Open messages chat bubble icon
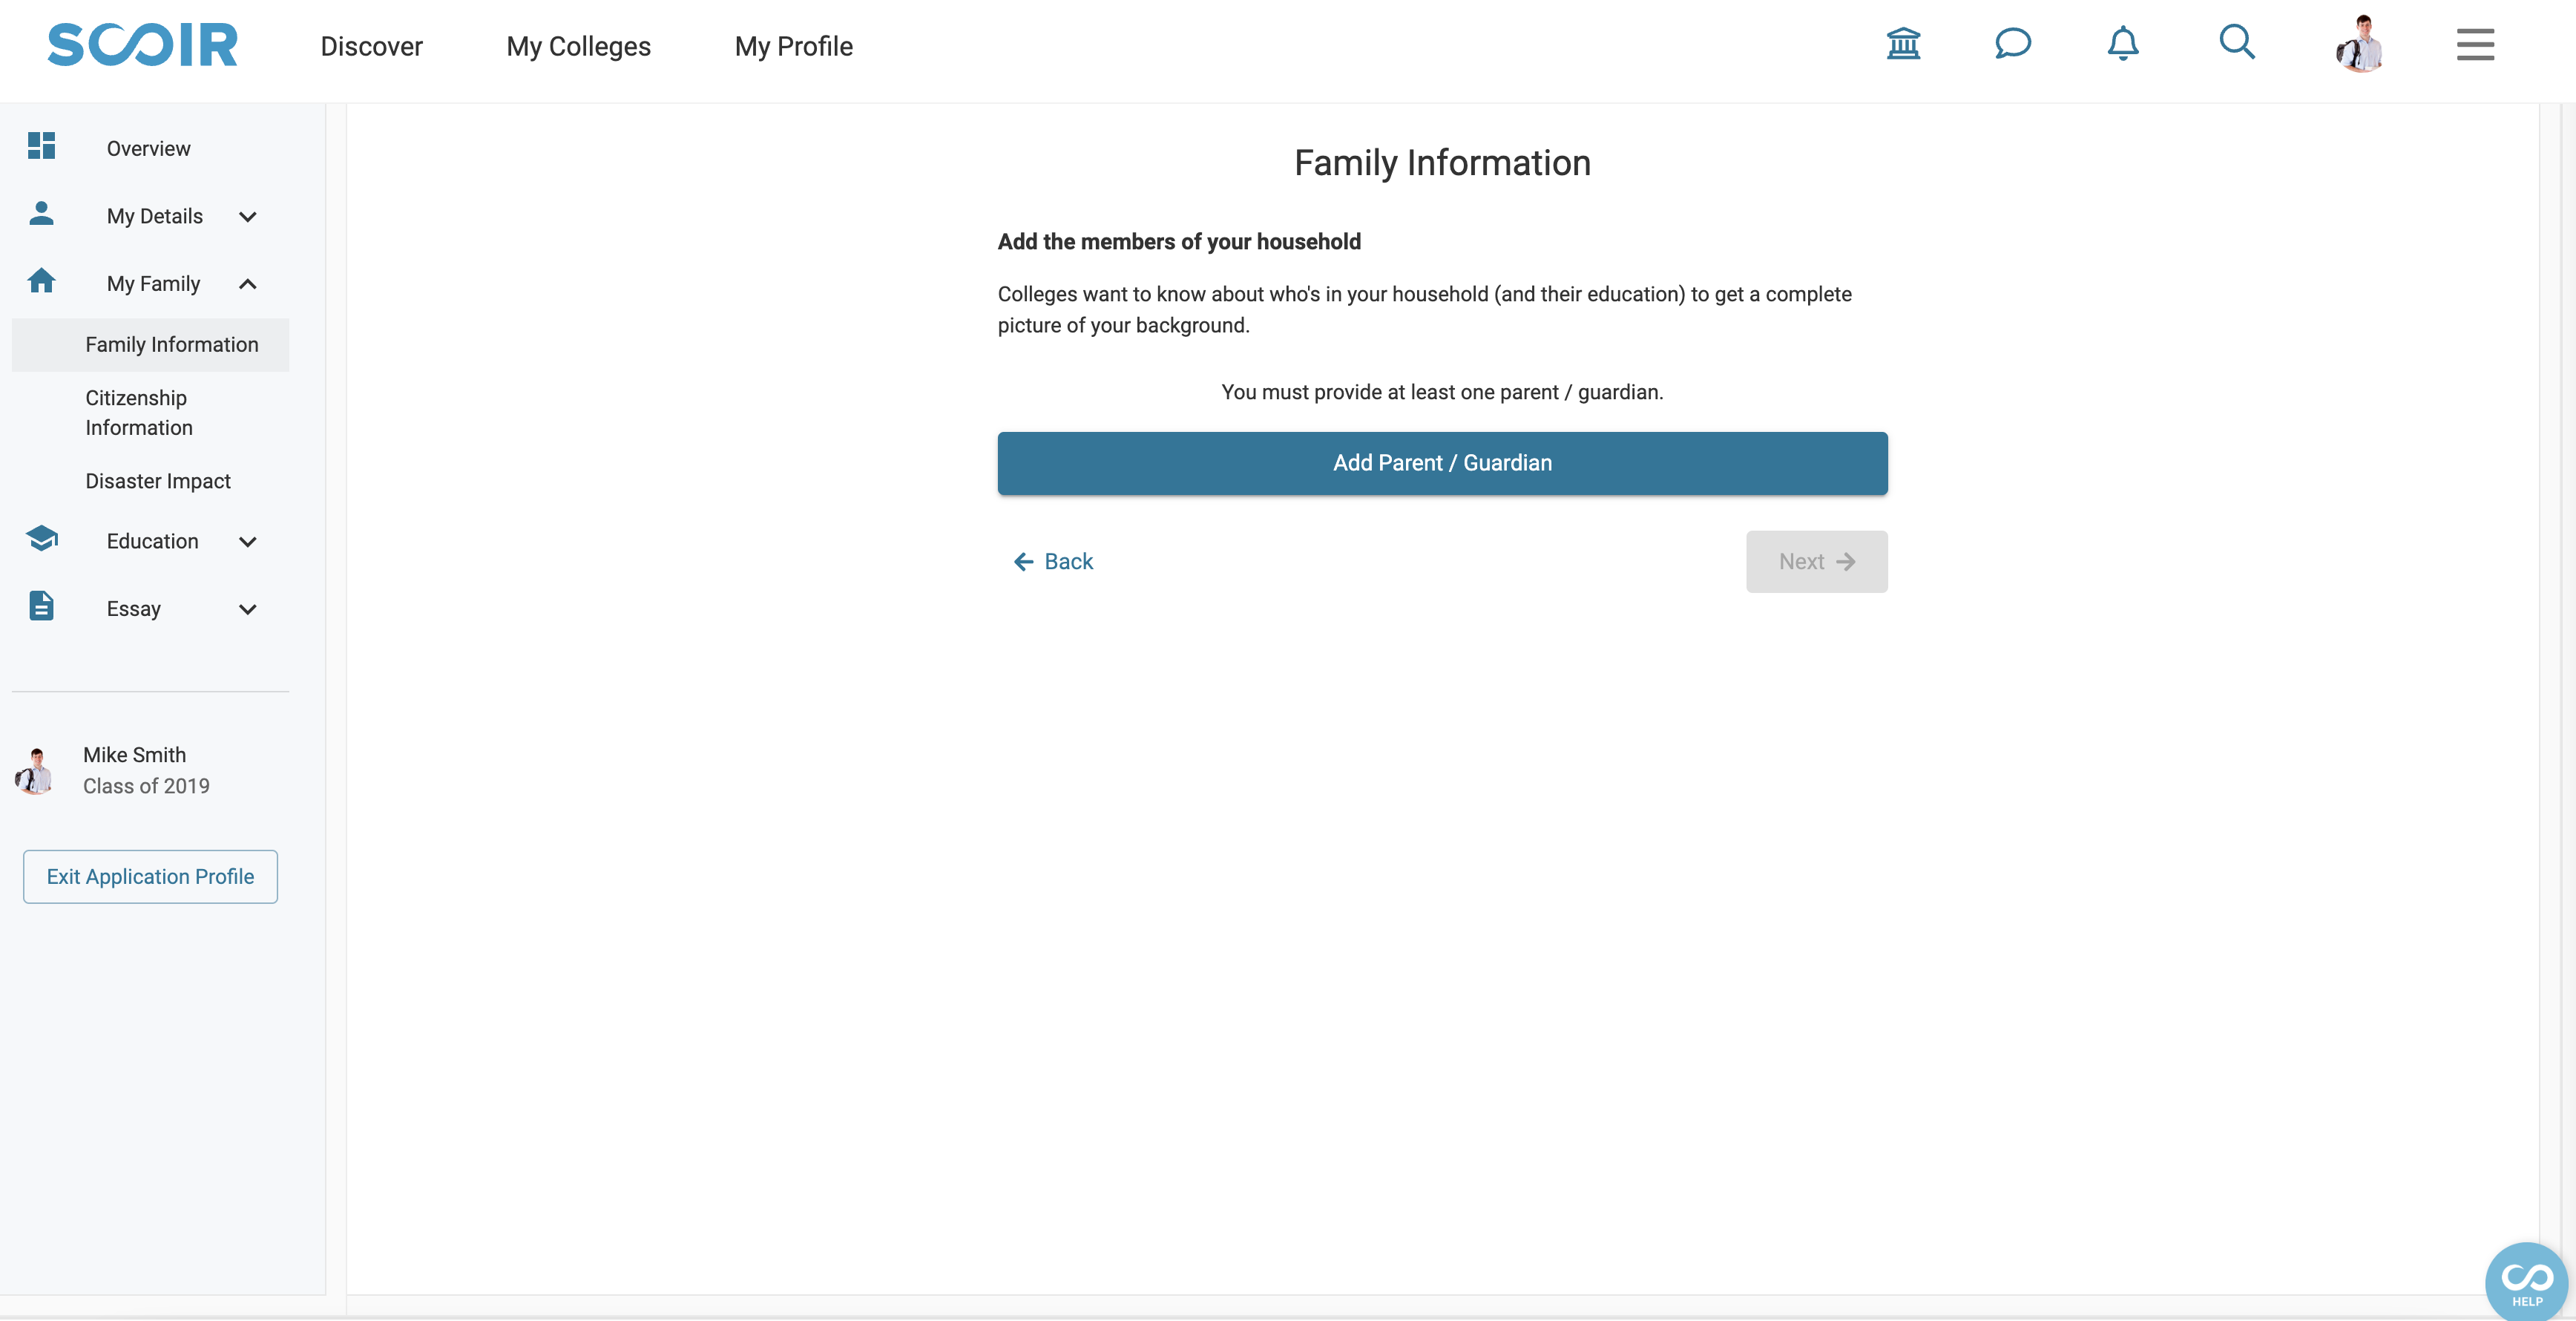2576x1321 pixels. pyautogui.click(x=2013, y=43)
